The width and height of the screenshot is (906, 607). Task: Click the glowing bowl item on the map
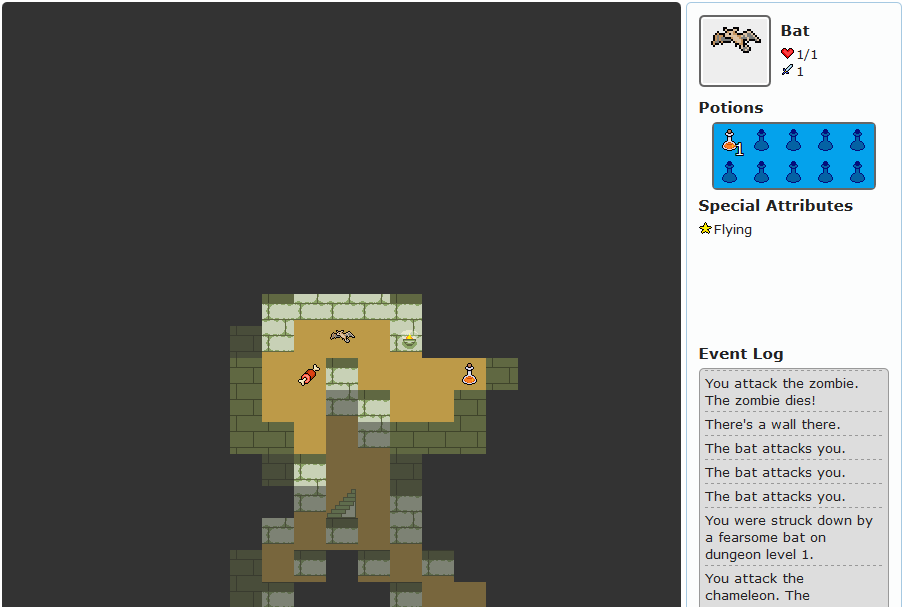click(409, 340)
